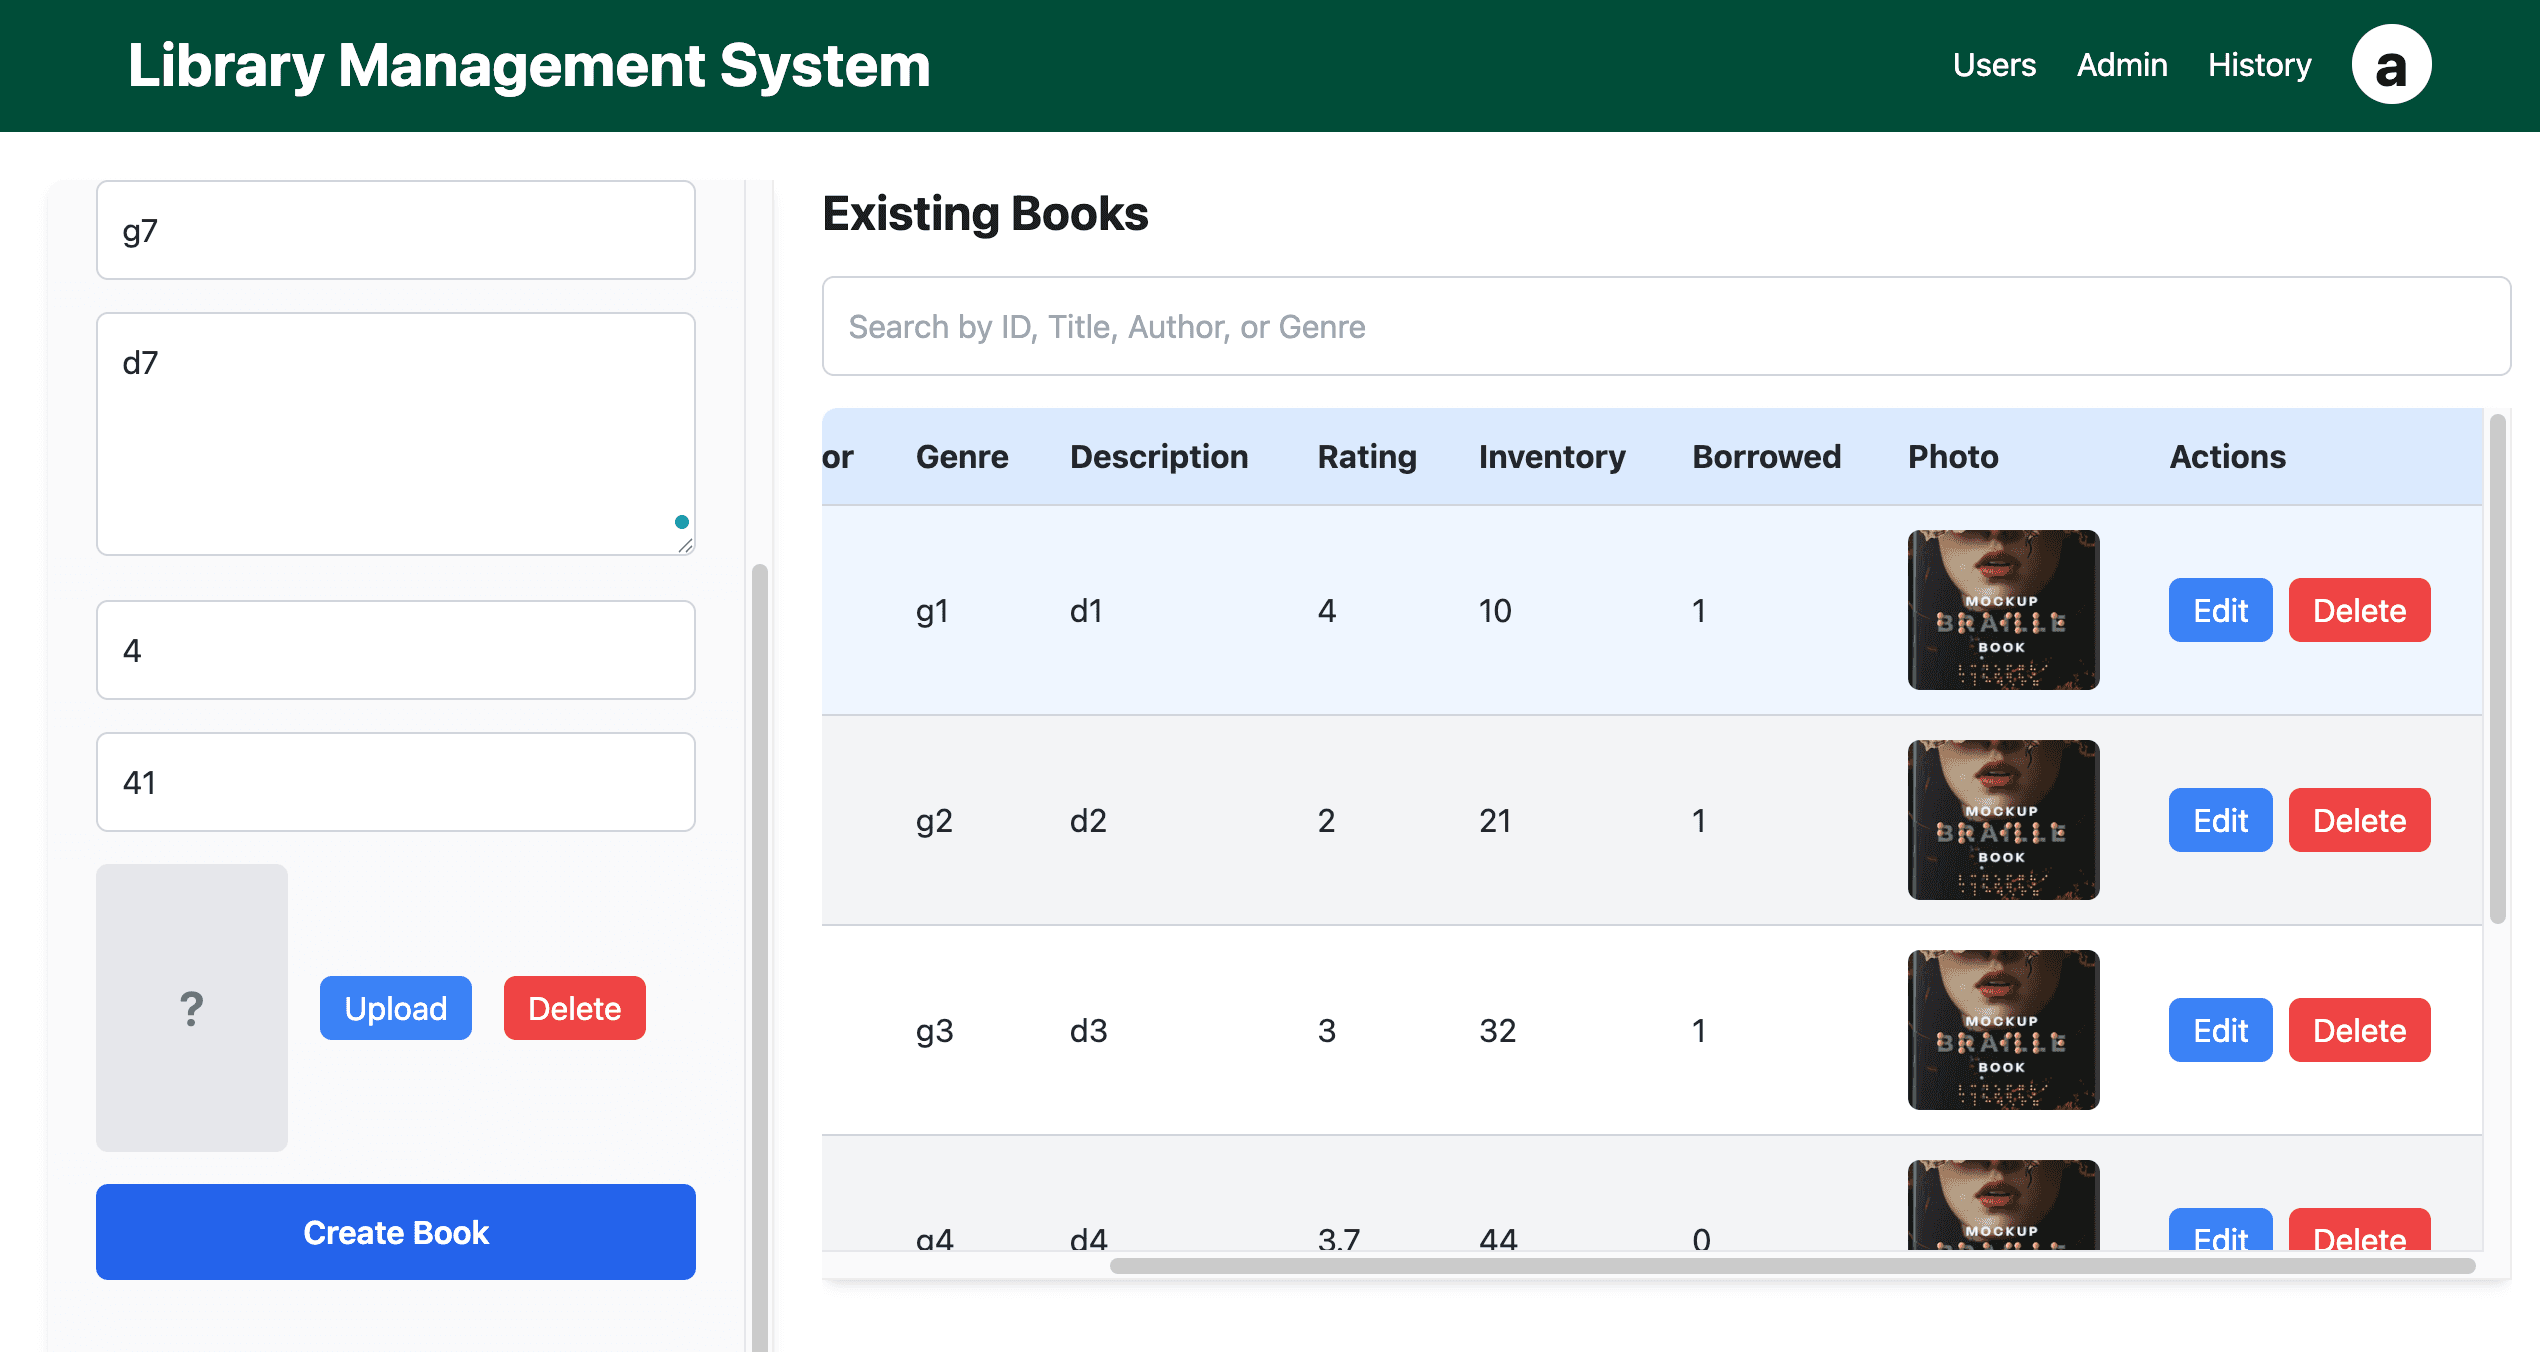Image resolution: width=2540 pixels, height=1352 pixels.
Task: Click Delete next to the Upload button
Action: coord(574,1008)
